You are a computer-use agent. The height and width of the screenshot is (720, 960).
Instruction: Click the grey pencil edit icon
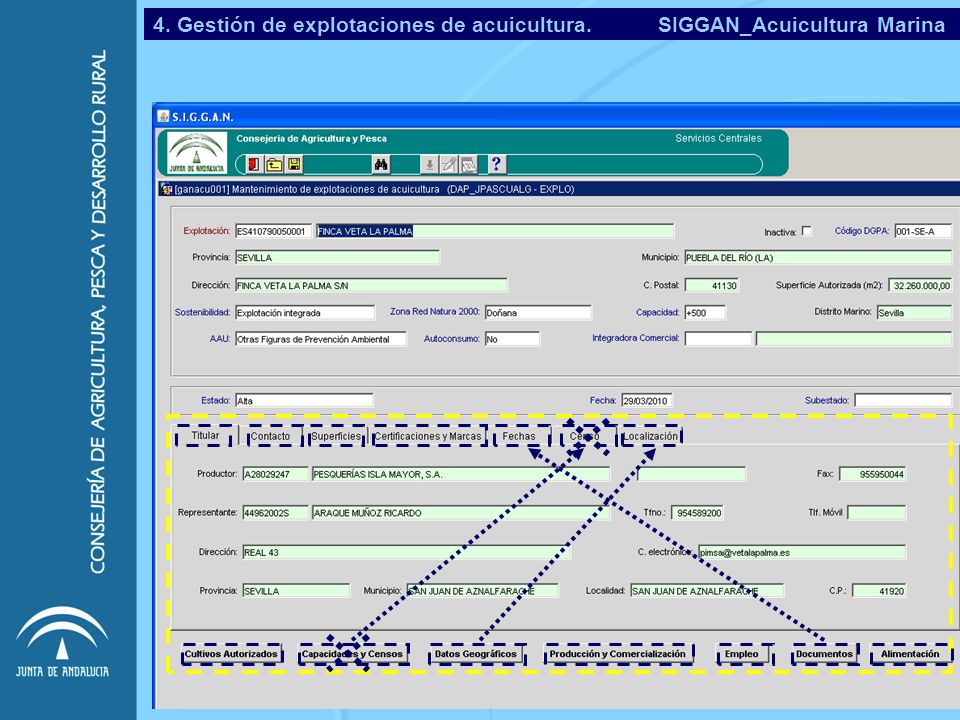449,164
